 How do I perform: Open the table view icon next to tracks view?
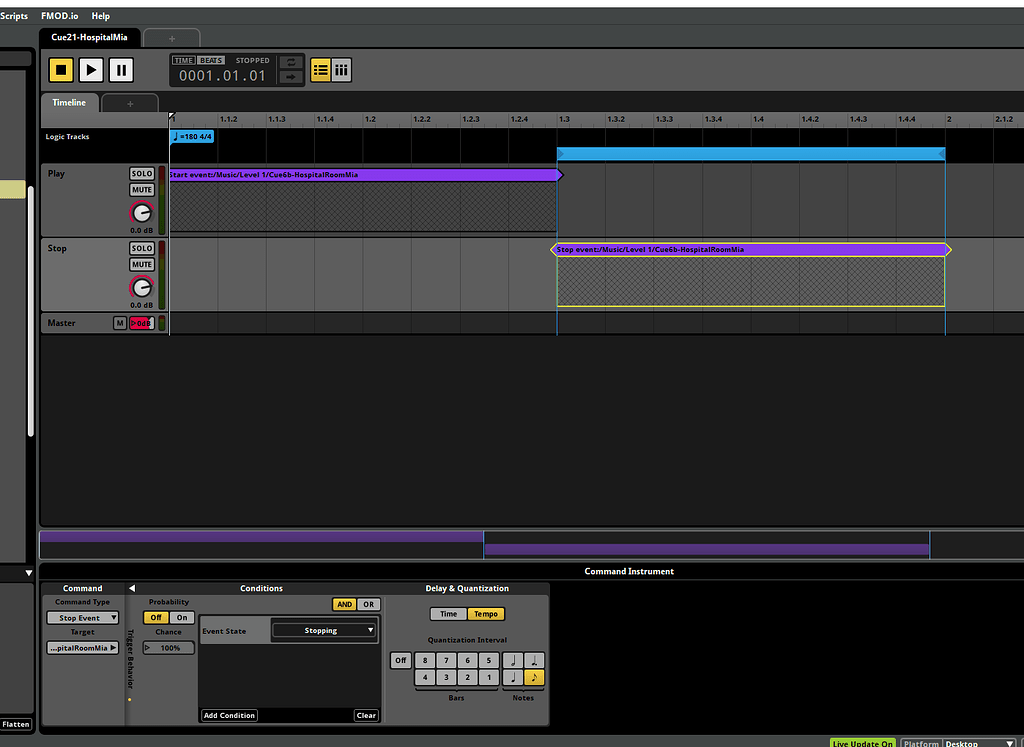point(341,69)
